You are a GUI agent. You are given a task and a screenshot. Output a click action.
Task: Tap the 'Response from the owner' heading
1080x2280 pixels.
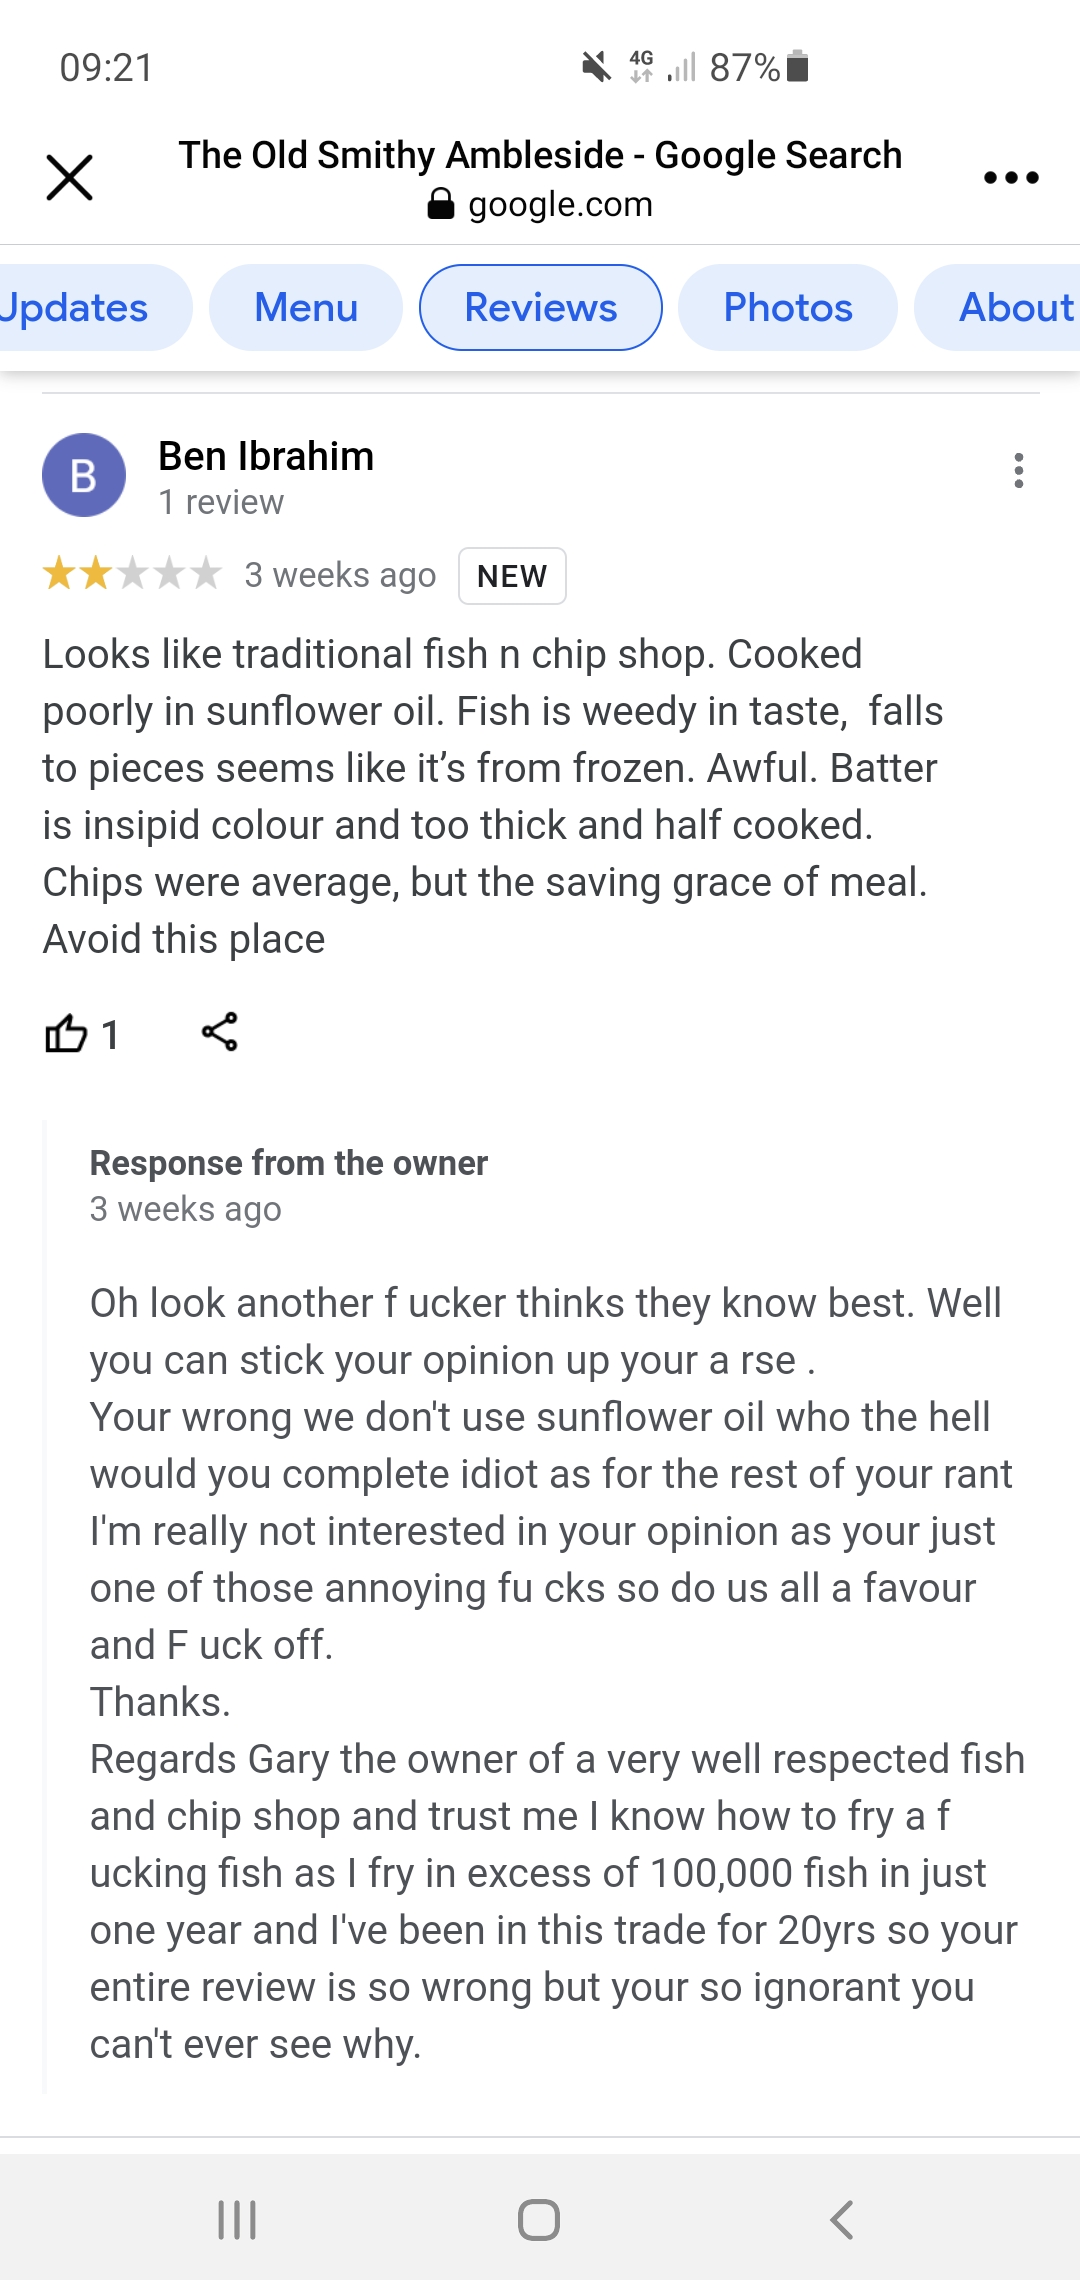pos(289,1163)
